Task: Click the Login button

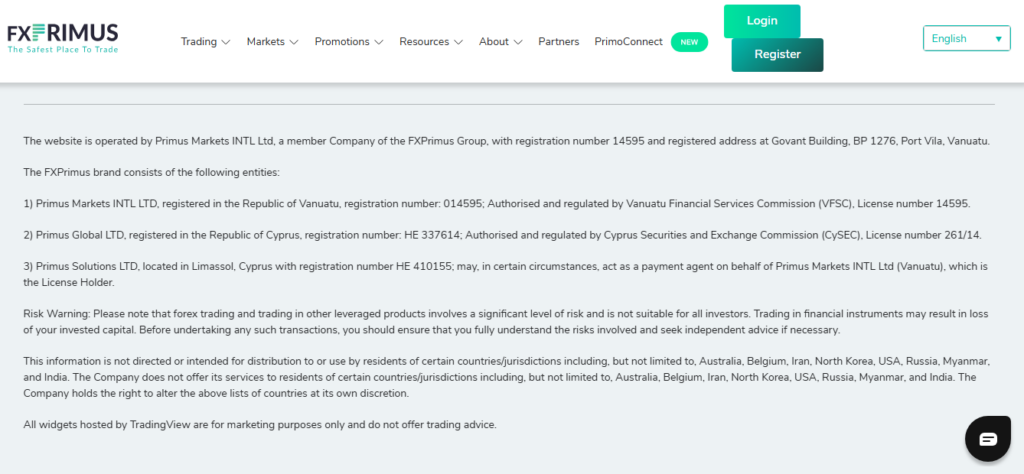Action: click(762, 21)
